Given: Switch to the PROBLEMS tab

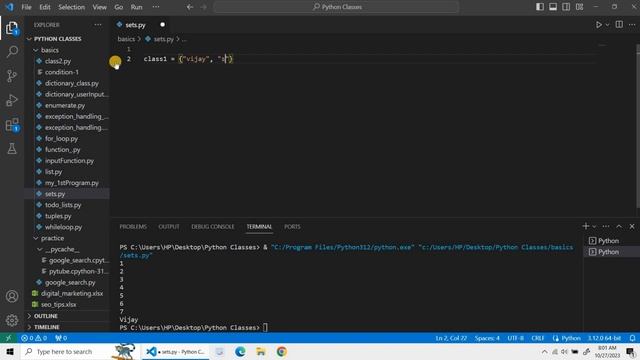Looking at the screenshot, I should (x=133, y=227).
